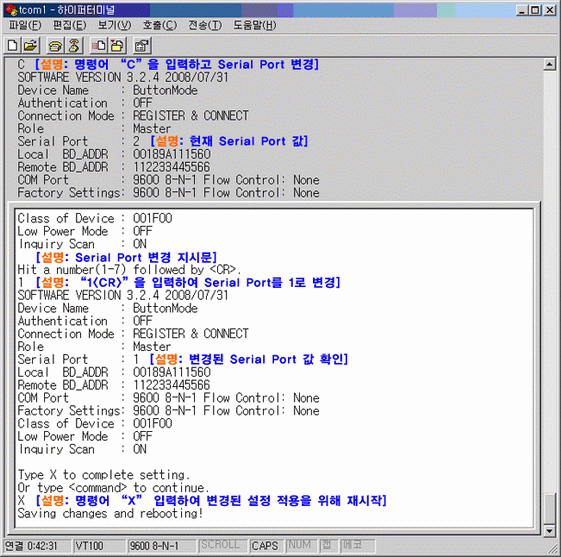Image resolution: width=561 pixels, height=557 pixels.
Task: Close the tcom1 HyperTerminal window
Action: (x=550, y=10)
